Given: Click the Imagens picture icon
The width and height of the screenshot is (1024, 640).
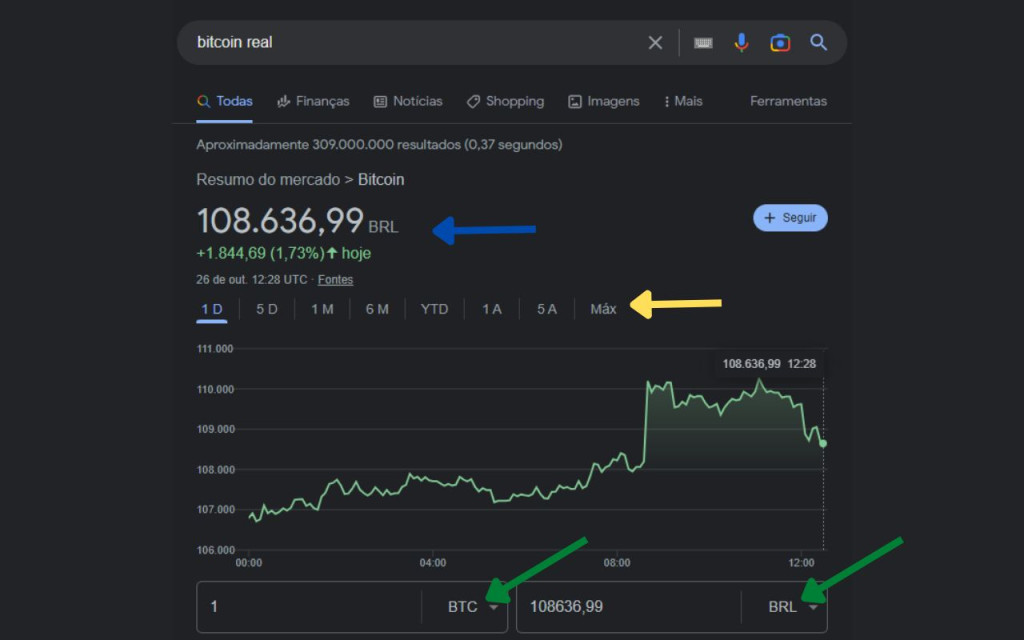Looking at the screenshot, I should coord(574,101).
